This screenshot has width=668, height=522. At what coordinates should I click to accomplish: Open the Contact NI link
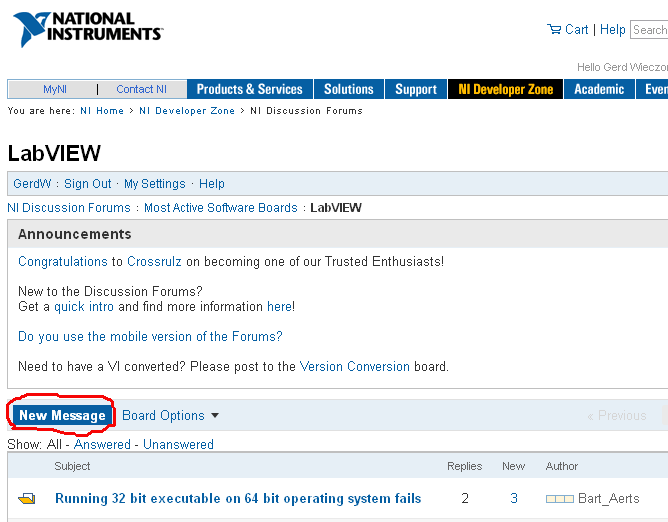point(141,89)
